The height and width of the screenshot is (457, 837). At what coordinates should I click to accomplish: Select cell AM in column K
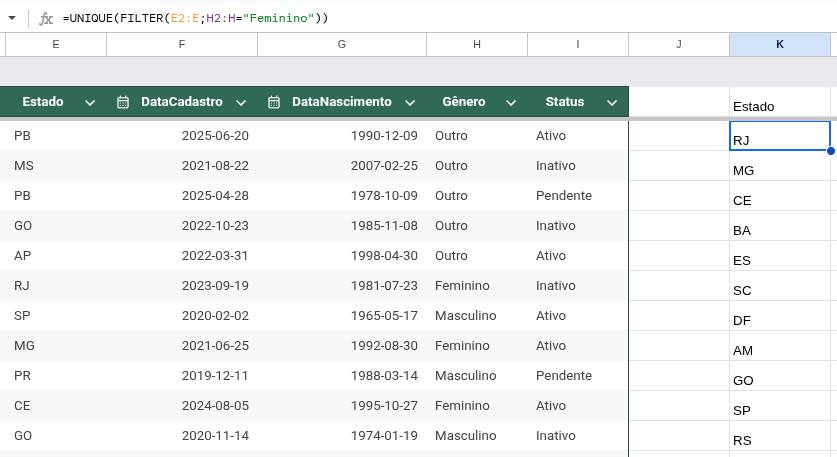tap(780, 345)
